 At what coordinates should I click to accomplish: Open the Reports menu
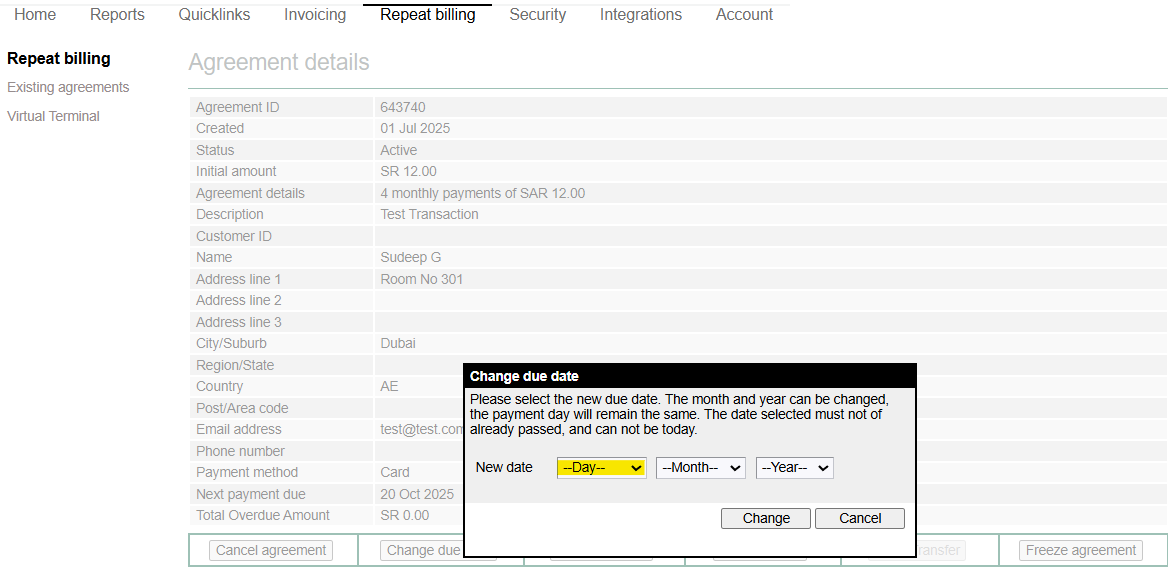[x=117, y=14]
